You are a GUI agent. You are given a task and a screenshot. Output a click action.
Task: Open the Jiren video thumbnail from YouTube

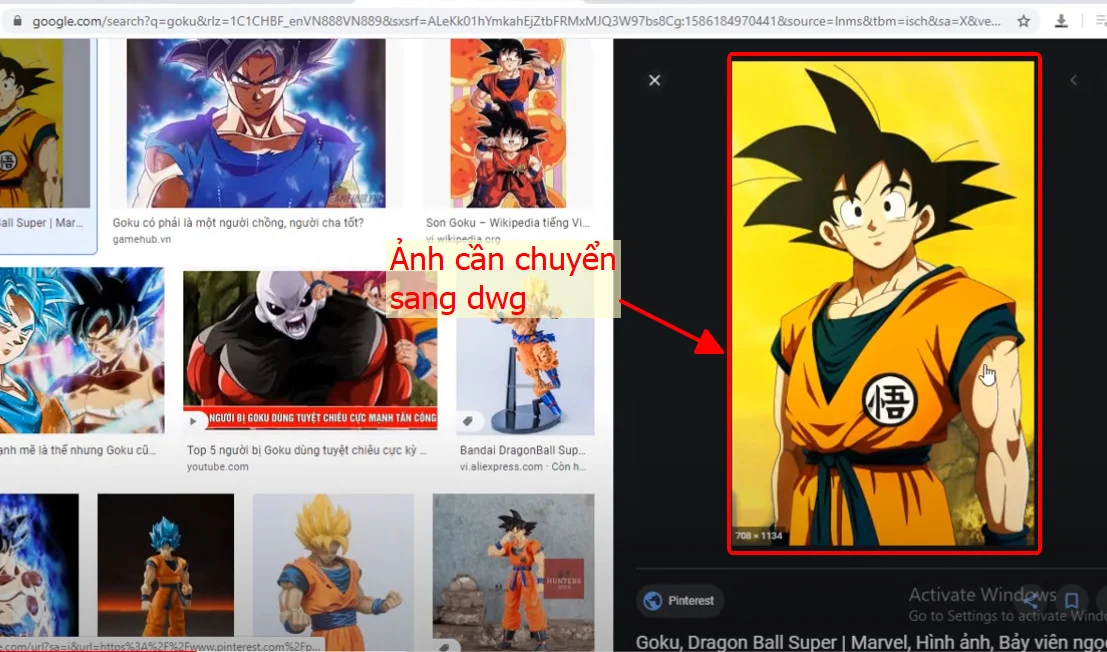coord(310,351)
